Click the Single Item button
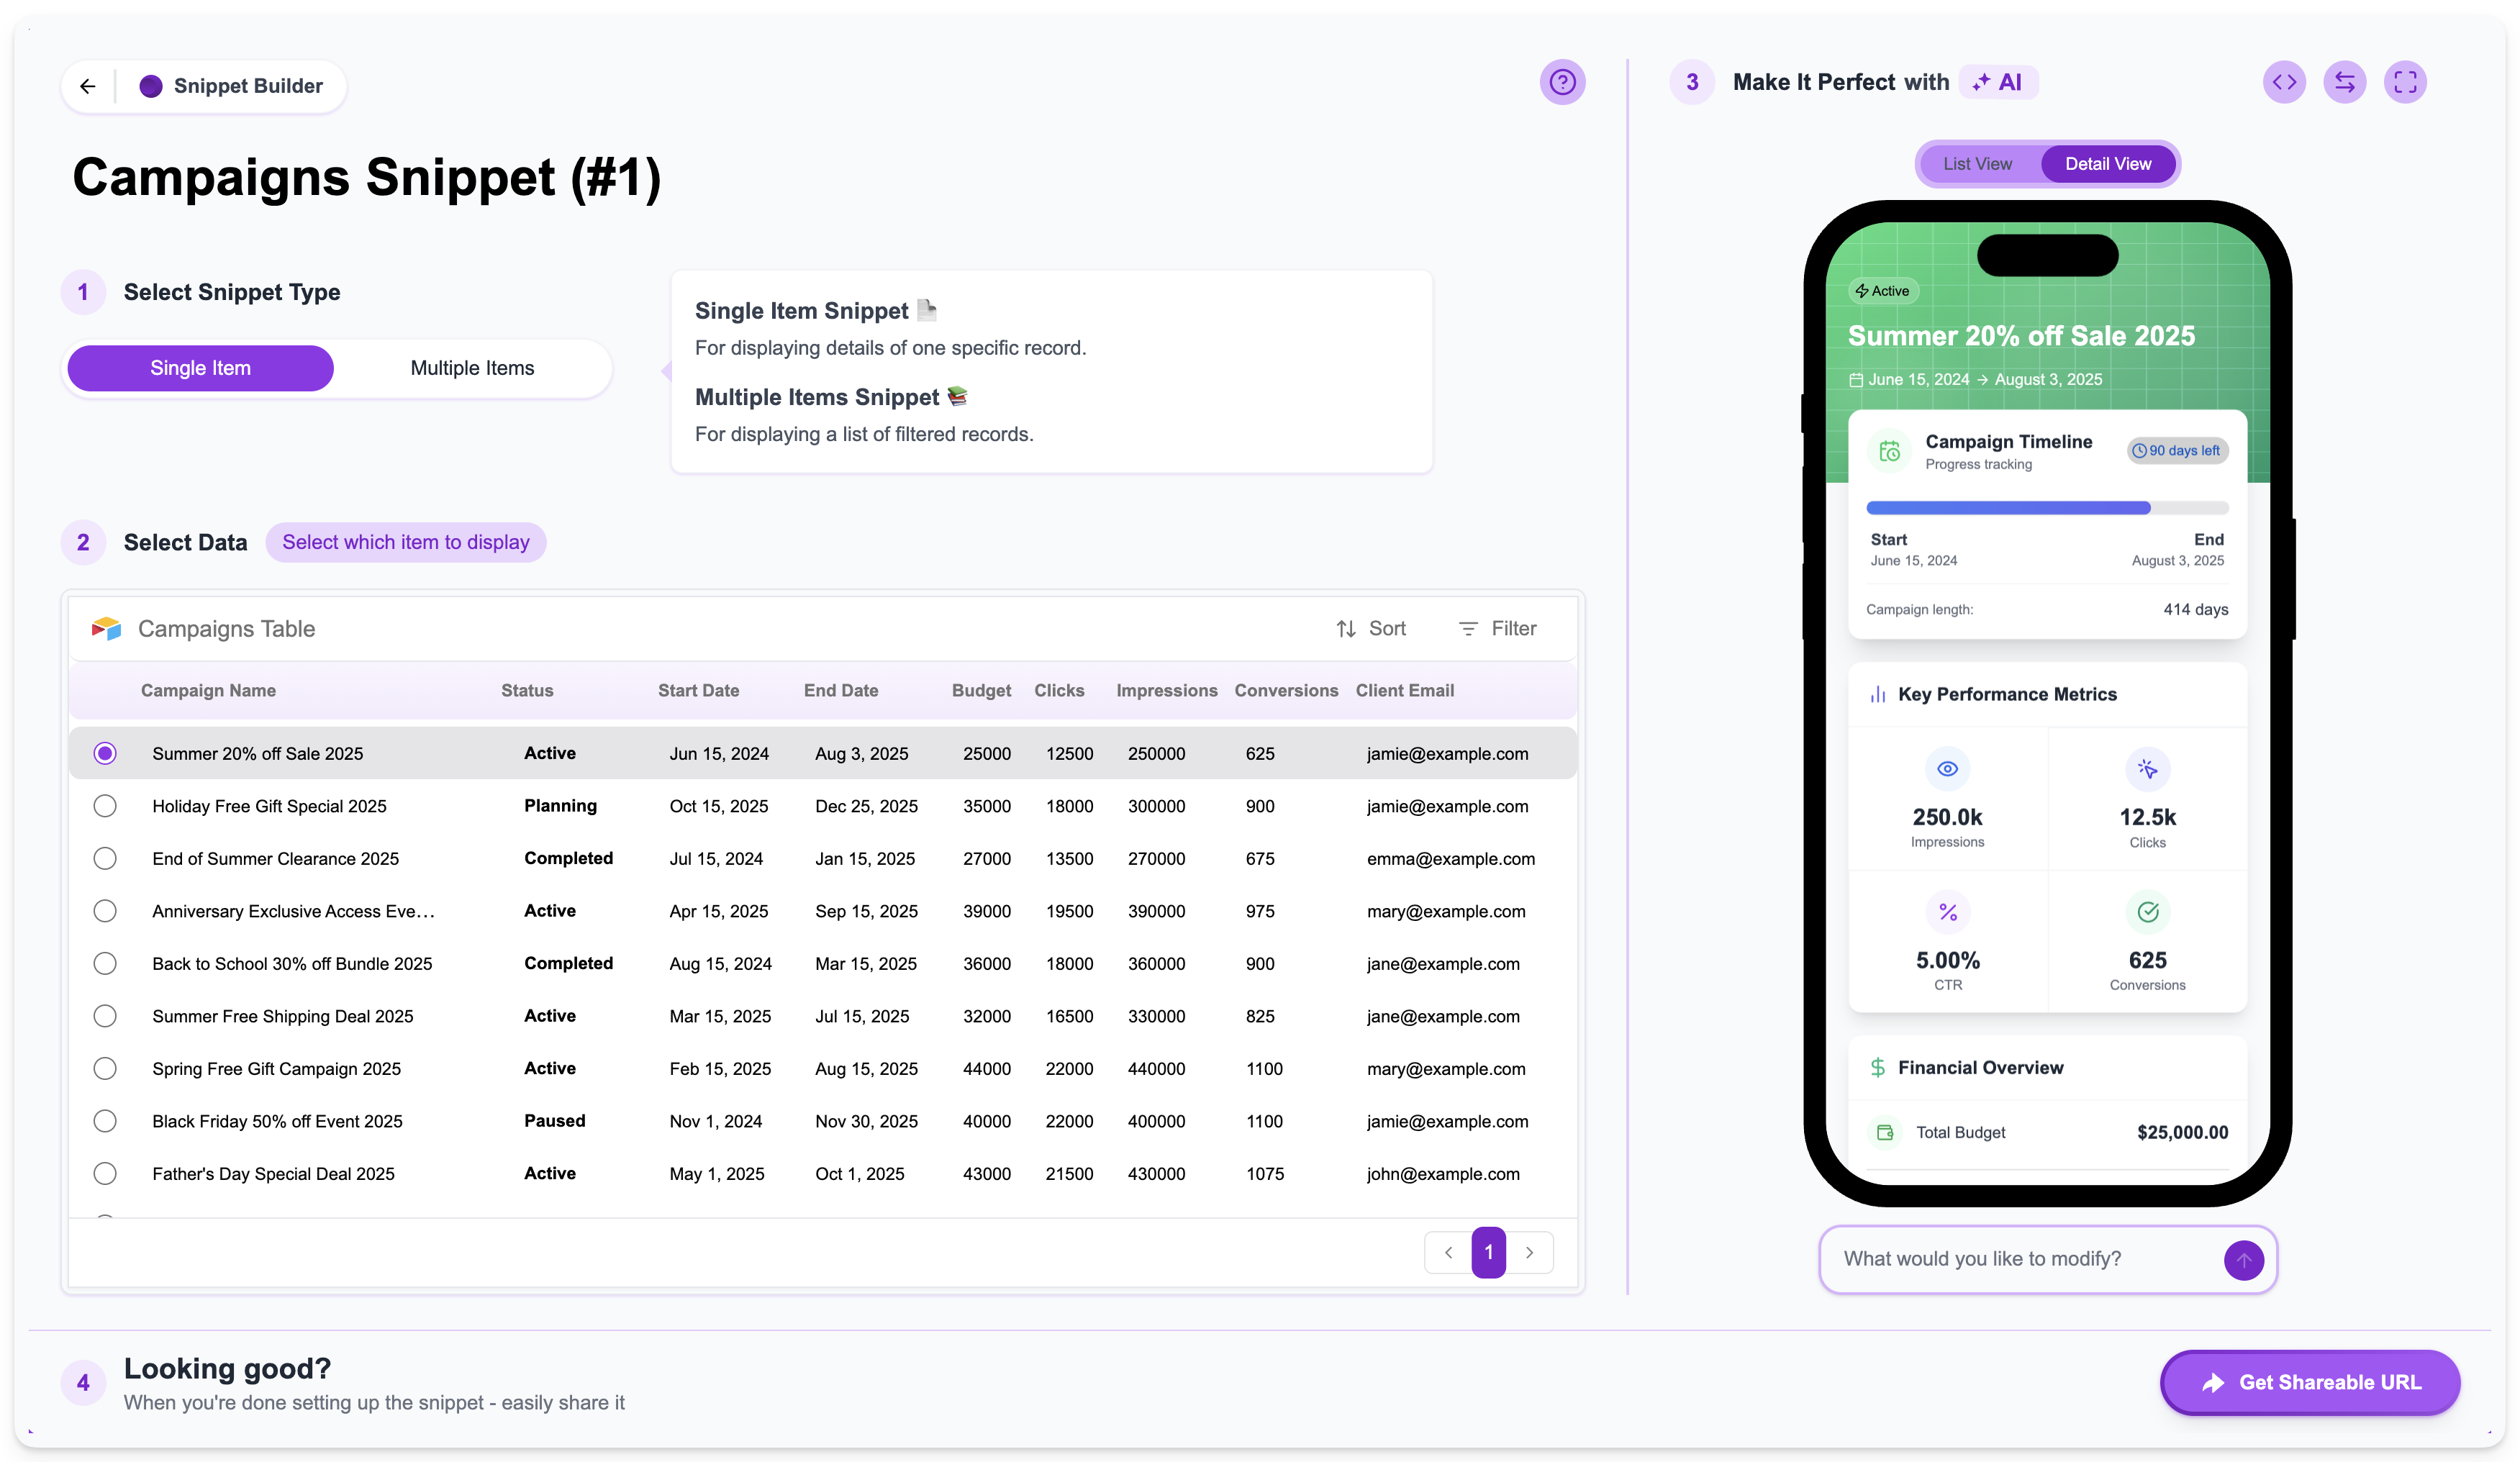 pyautogui.click(x=200, y=368)
